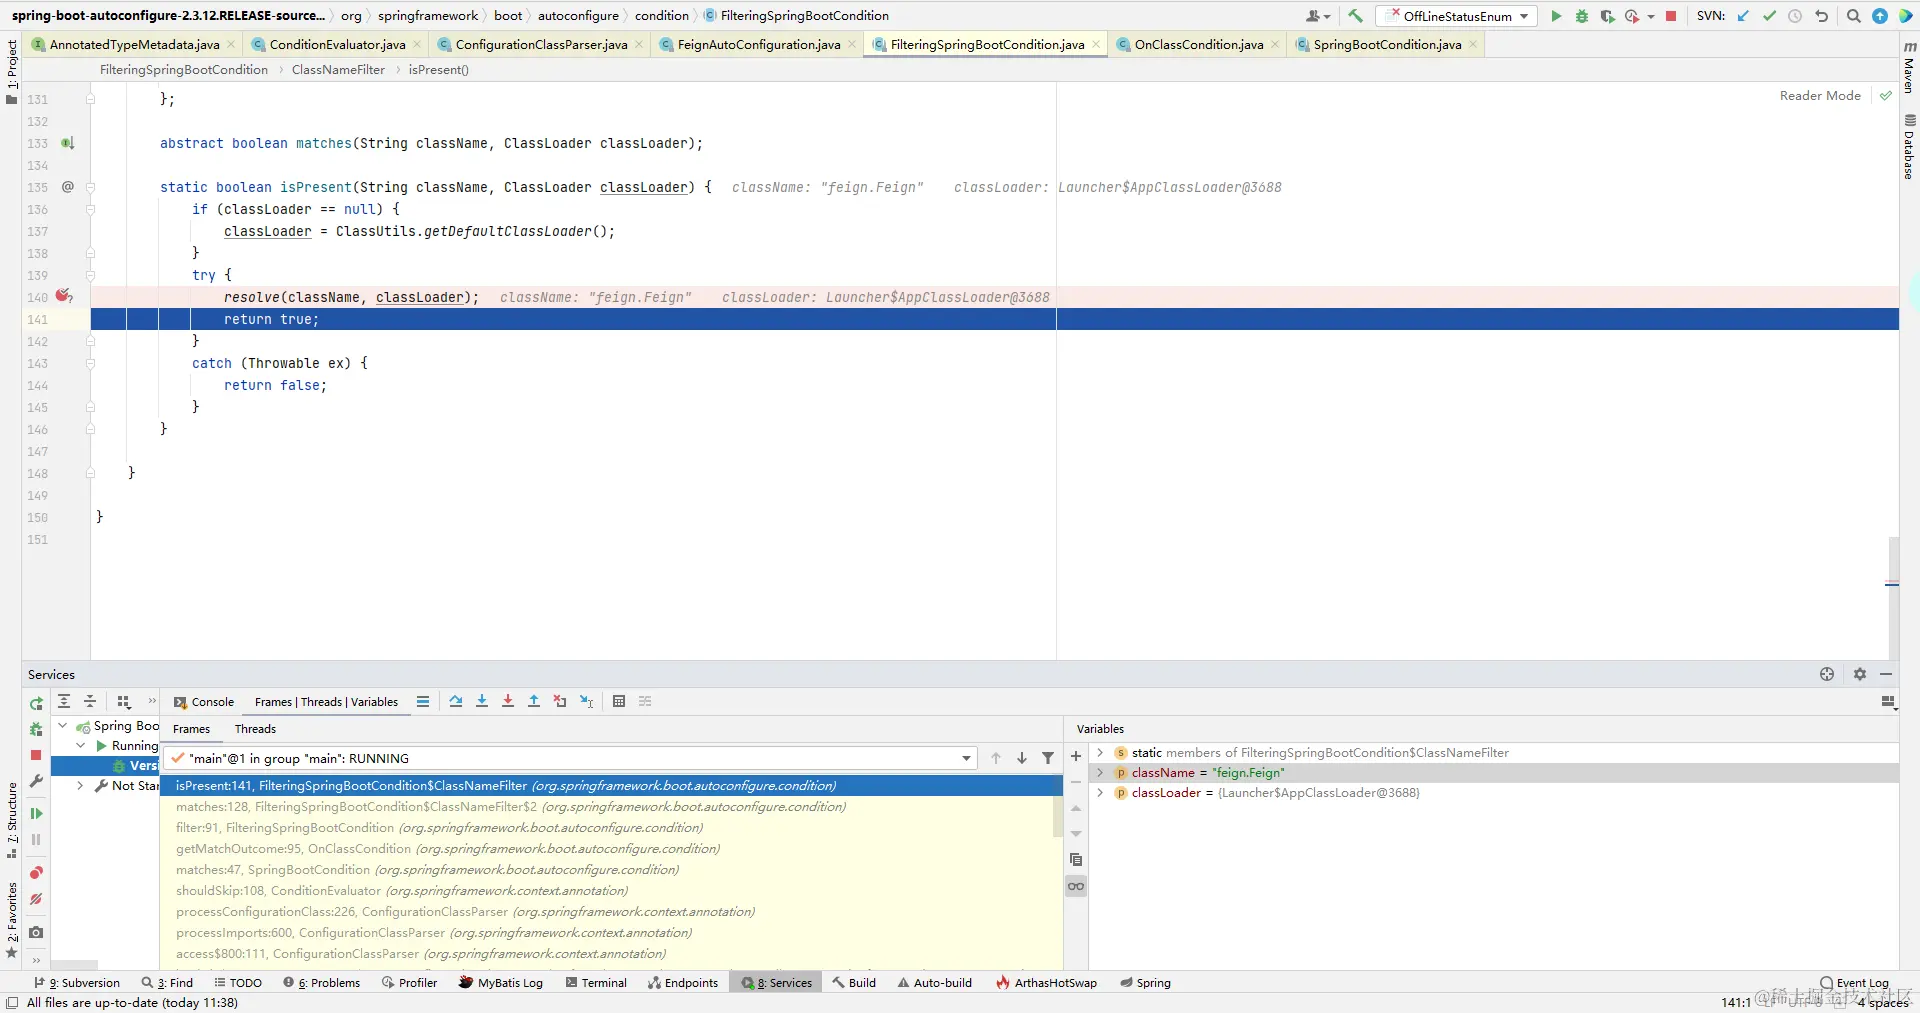Toggle the Project tool window stripe
This screenshot has width=1920, height=1013.
coord(12,72)
